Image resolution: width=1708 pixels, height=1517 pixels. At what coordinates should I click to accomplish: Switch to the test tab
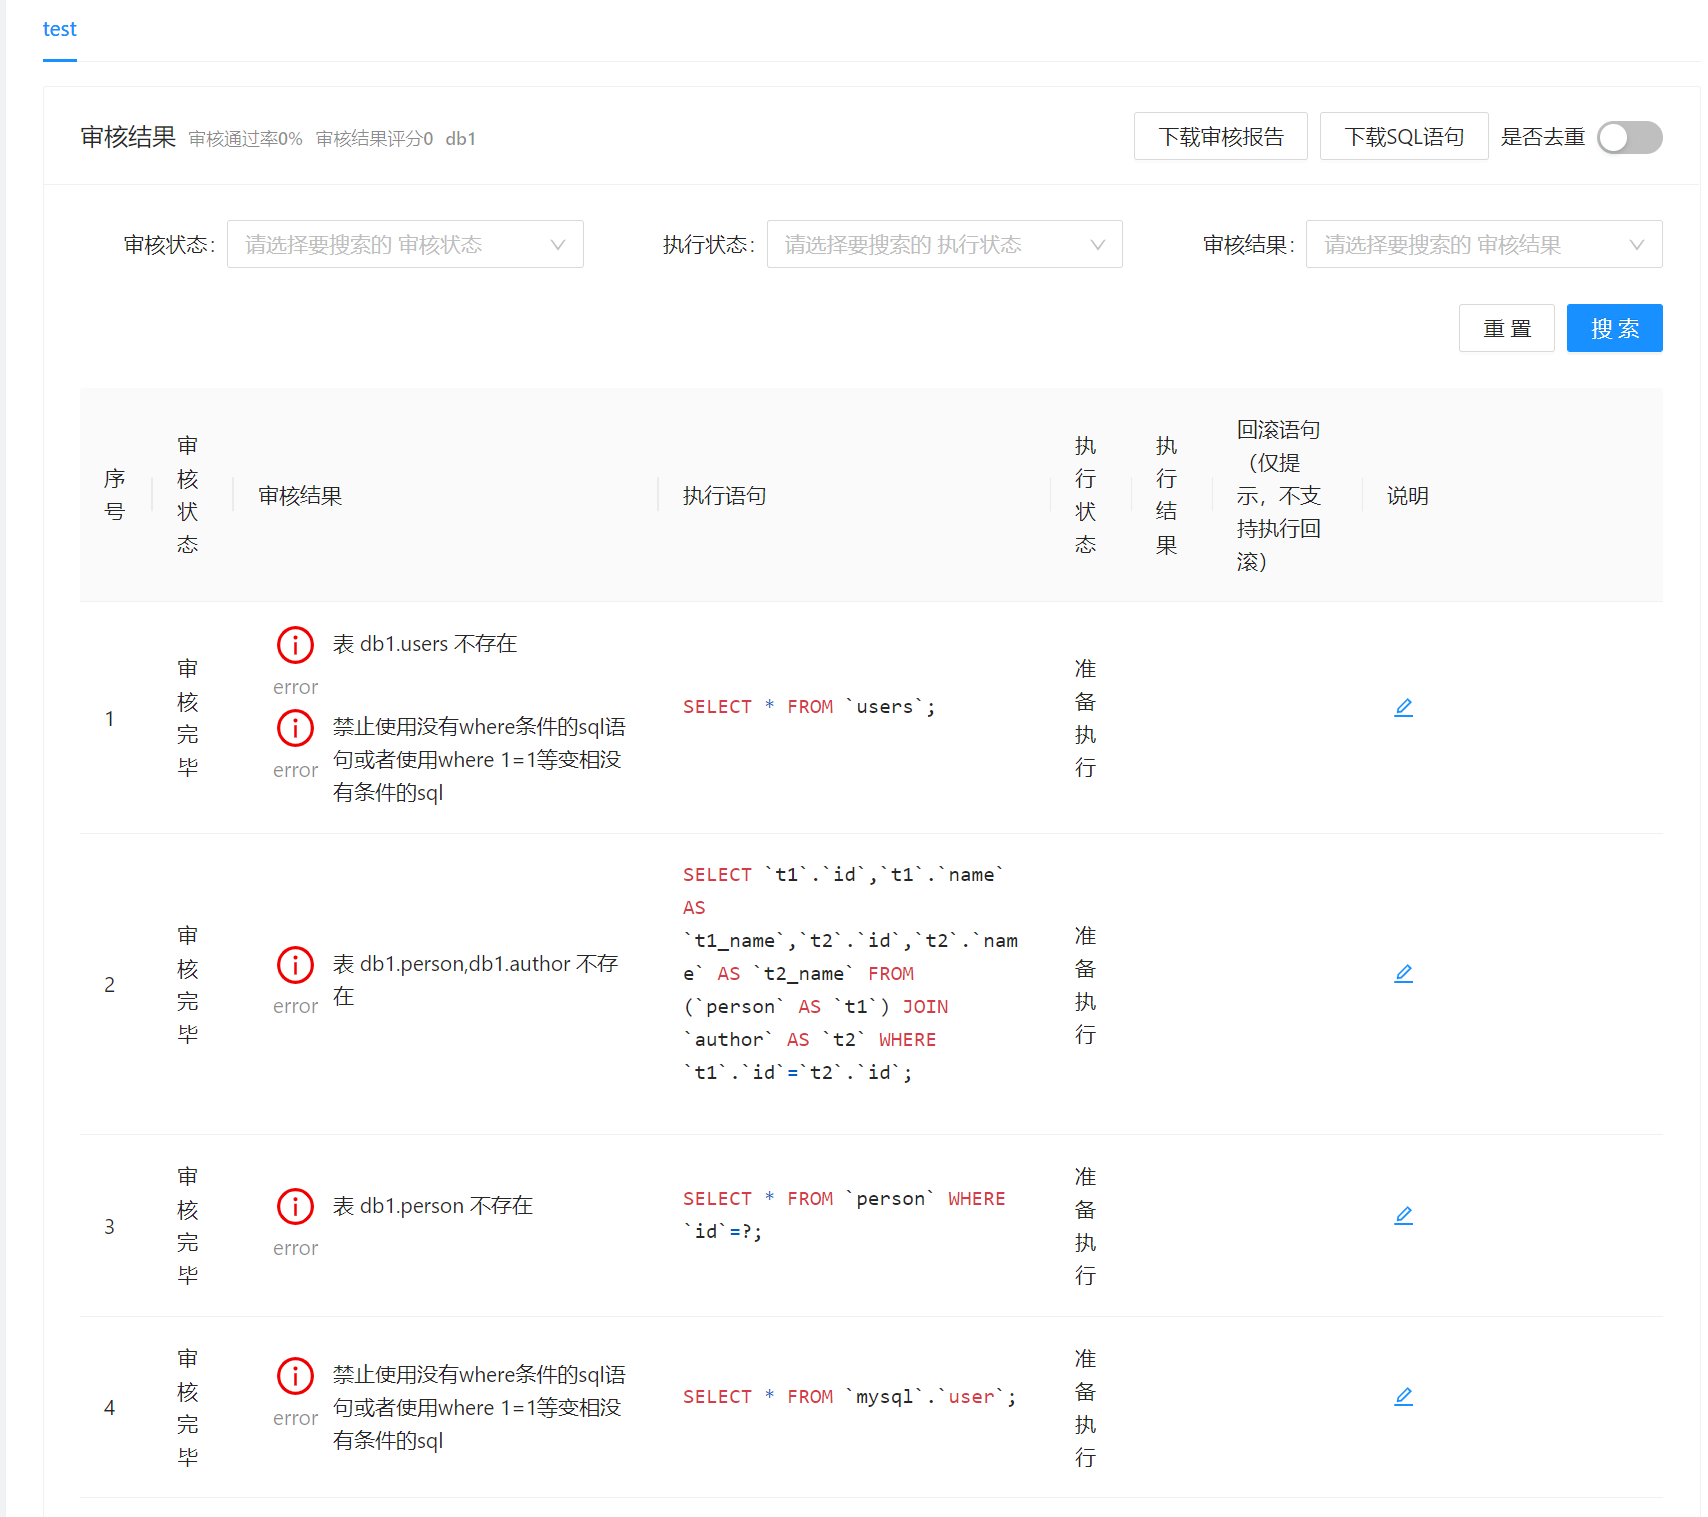coord(59,29)
